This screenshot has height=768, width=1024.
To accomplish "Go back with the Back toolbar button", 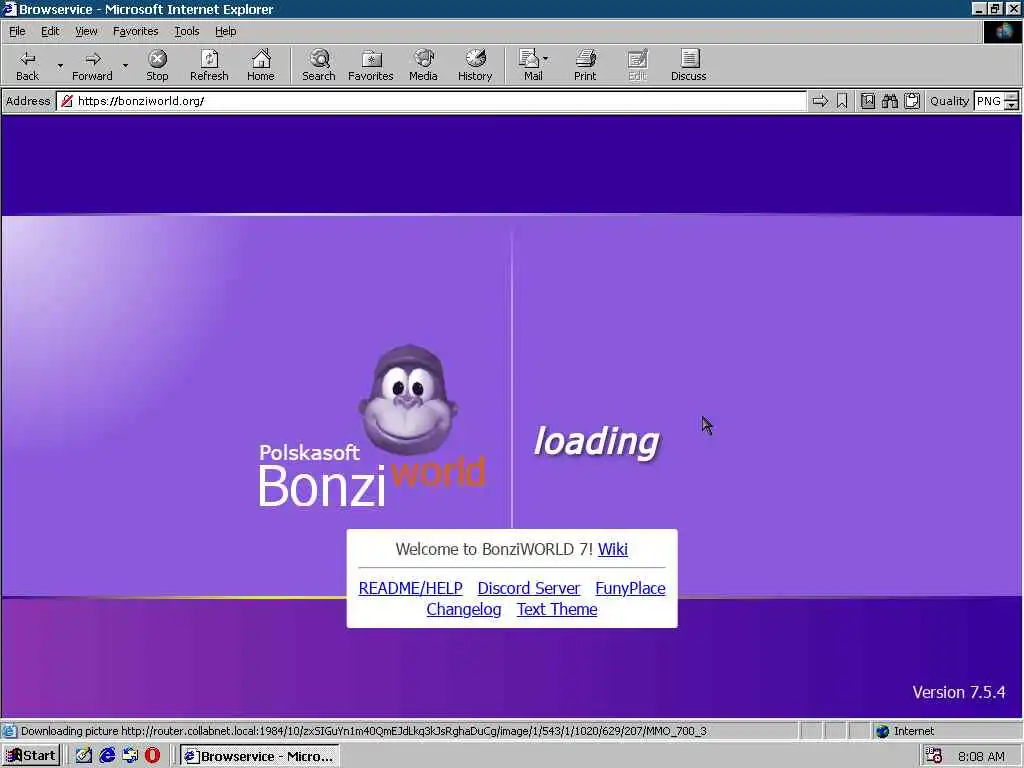I will click(27, 65).
